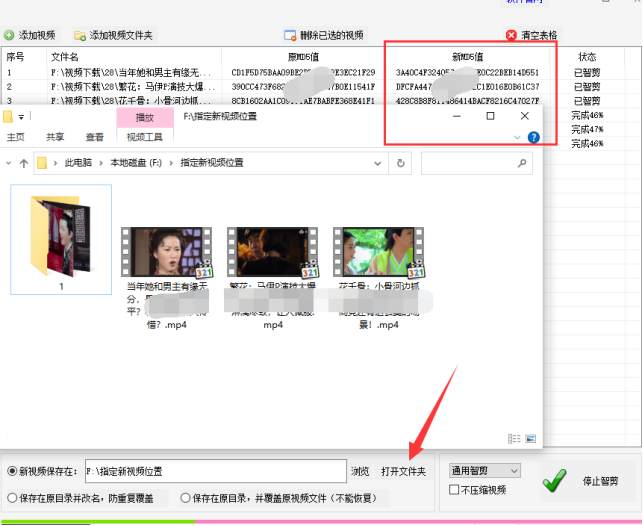Open the 查看 ribbon tab
643x526 pixels.
pos(94,137)
